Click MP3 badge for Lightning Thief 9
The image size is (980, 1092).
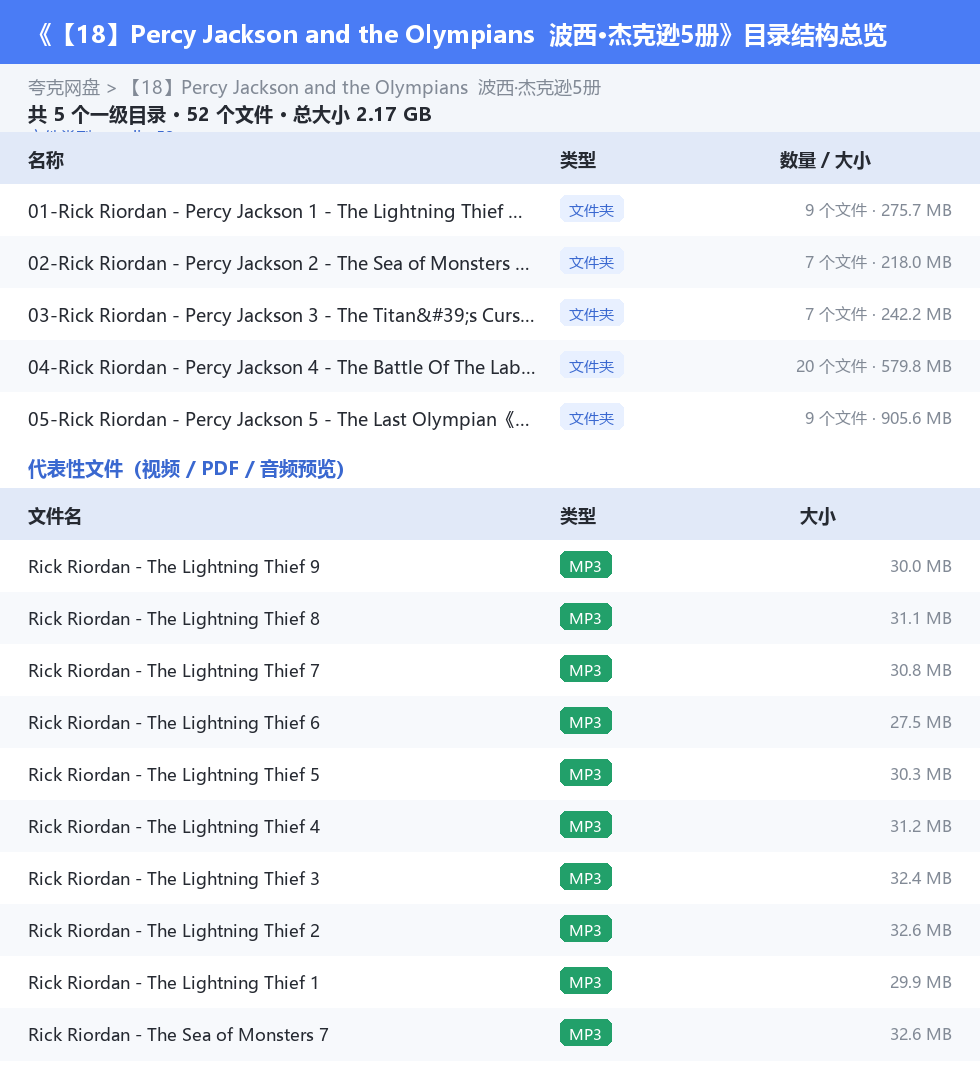tap(586, 566)
